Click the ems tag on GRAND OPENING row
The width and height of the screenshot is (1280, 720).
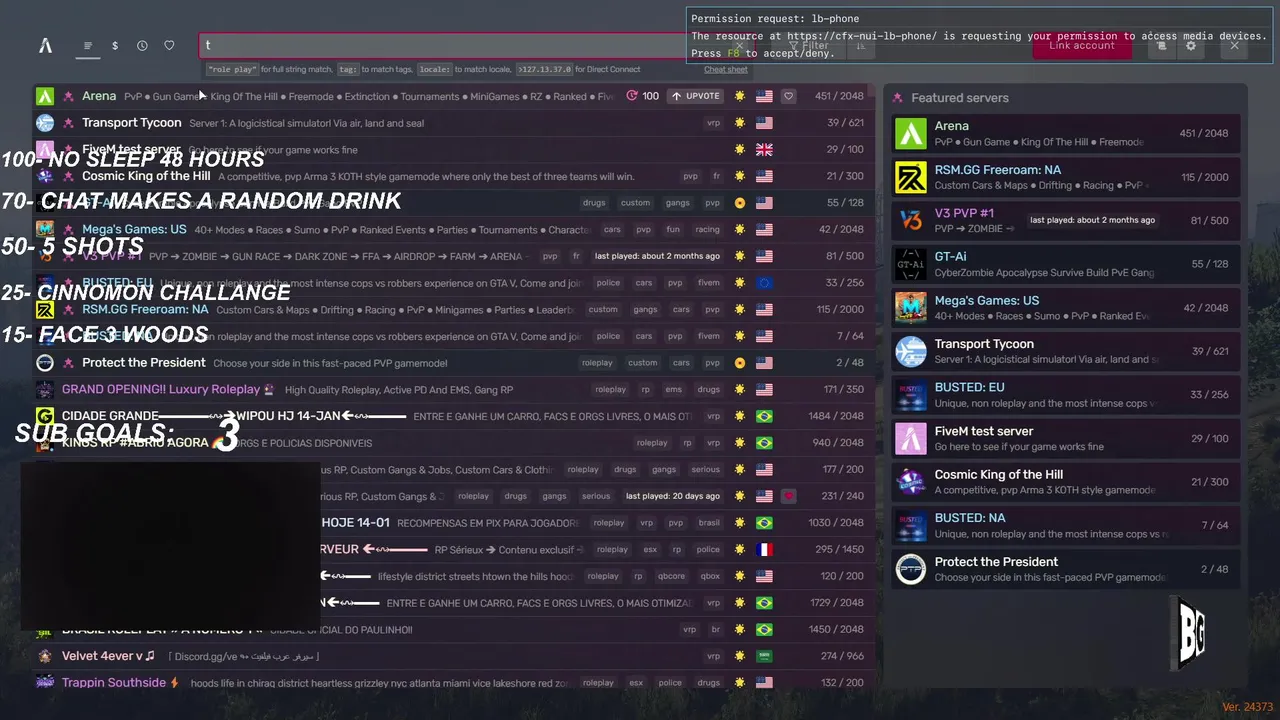(674, 389)
